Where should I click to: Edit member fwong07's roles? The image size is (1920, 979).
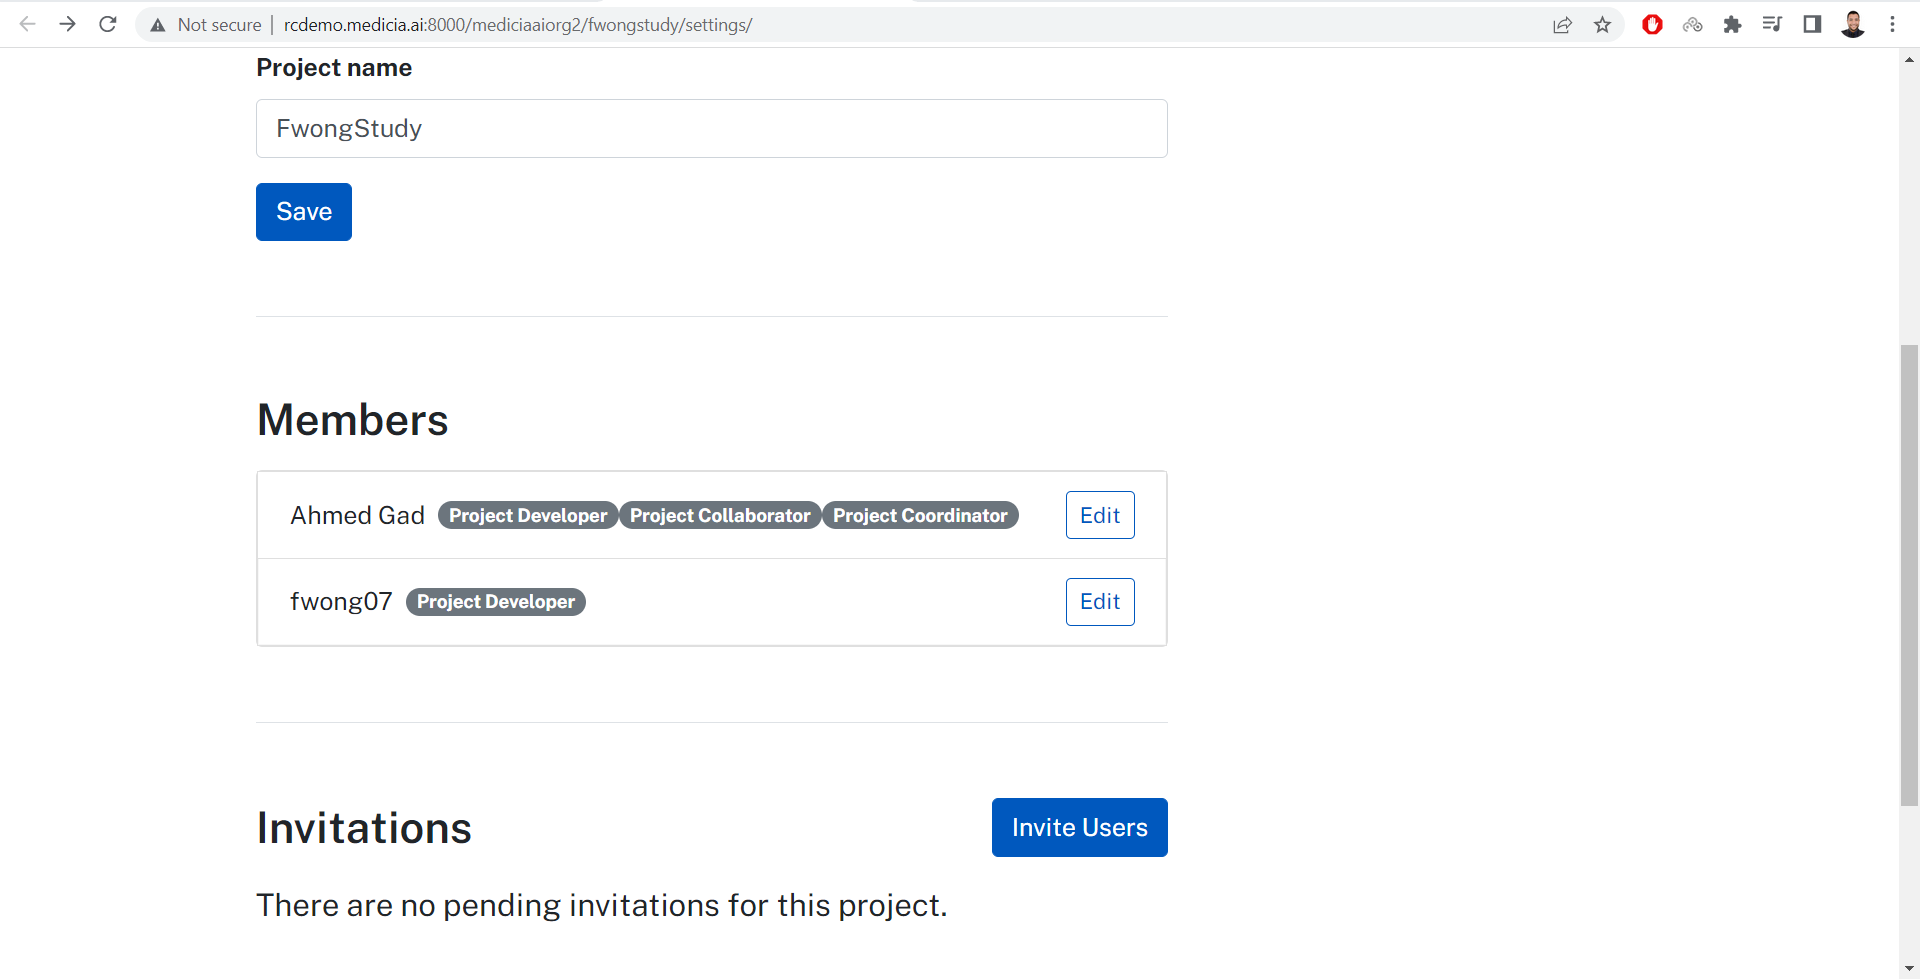(1100, 602)
